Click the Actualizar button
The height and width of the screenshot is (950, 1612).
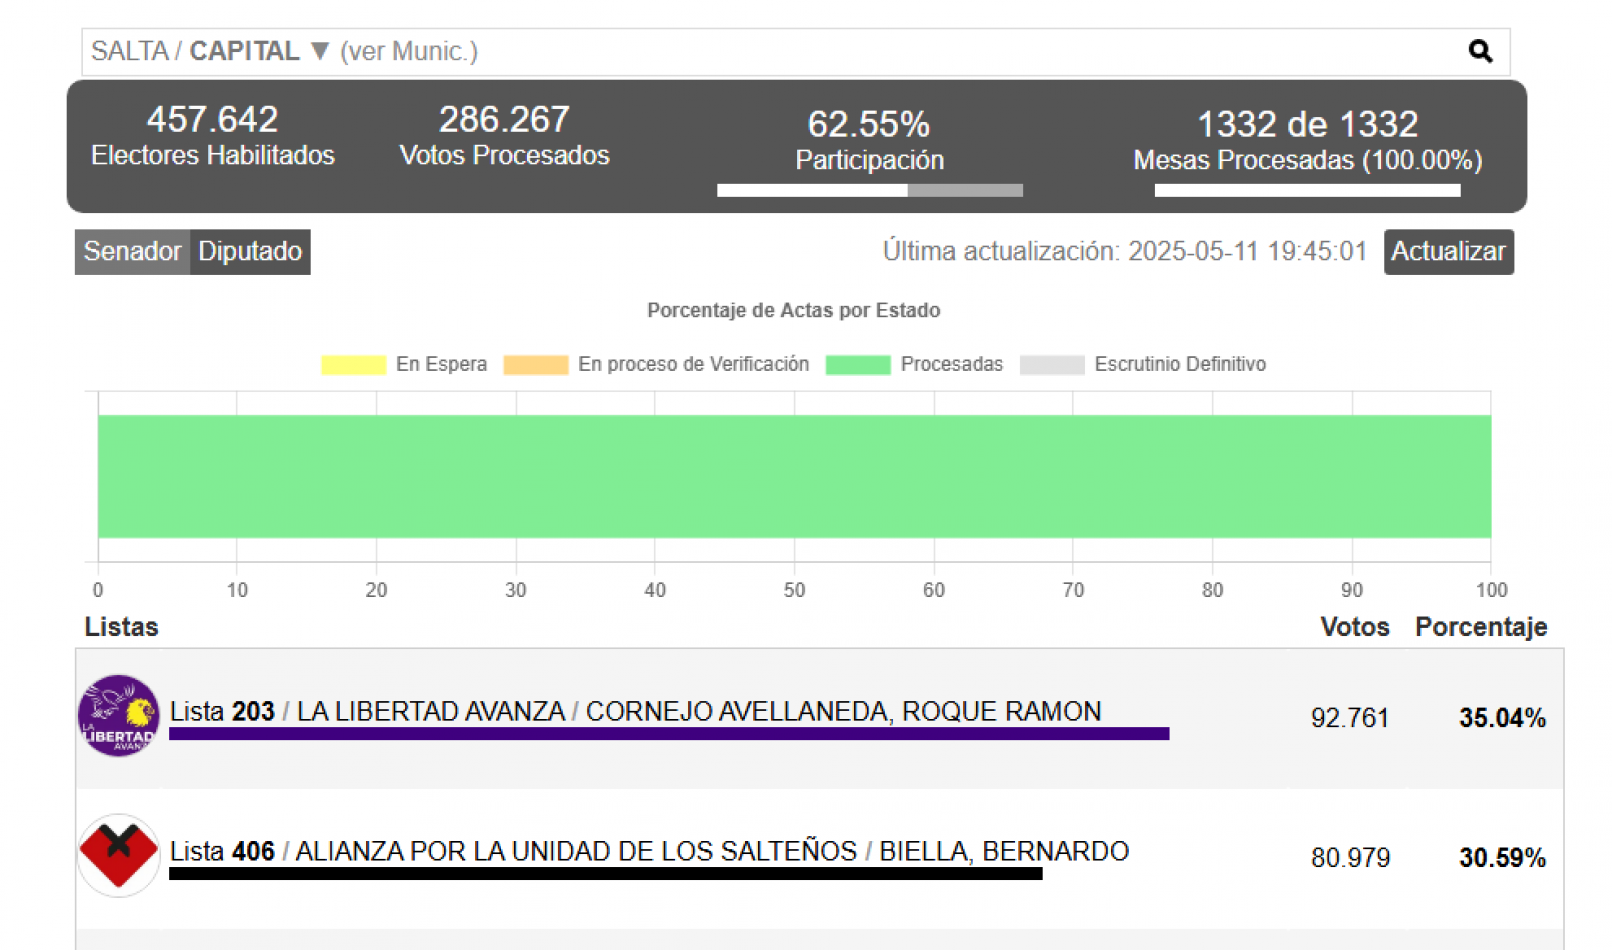(1448, 251)
